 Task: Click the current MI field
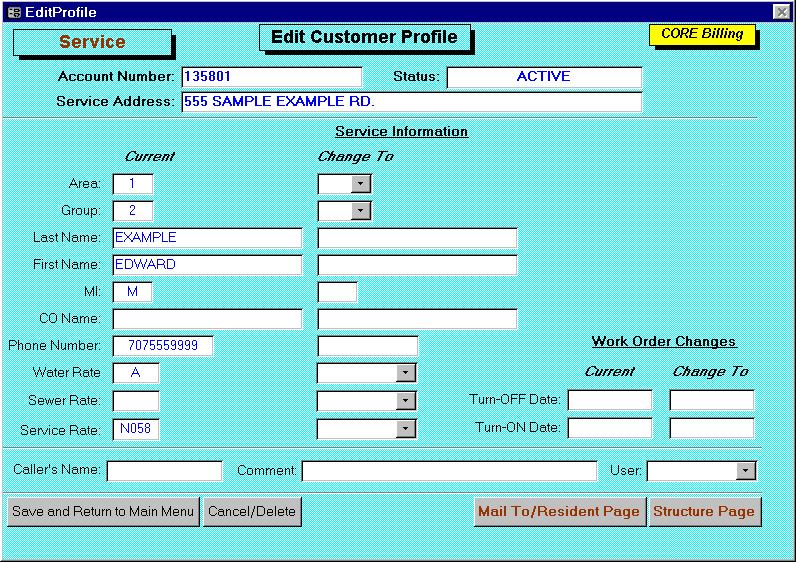coord(132,292)
